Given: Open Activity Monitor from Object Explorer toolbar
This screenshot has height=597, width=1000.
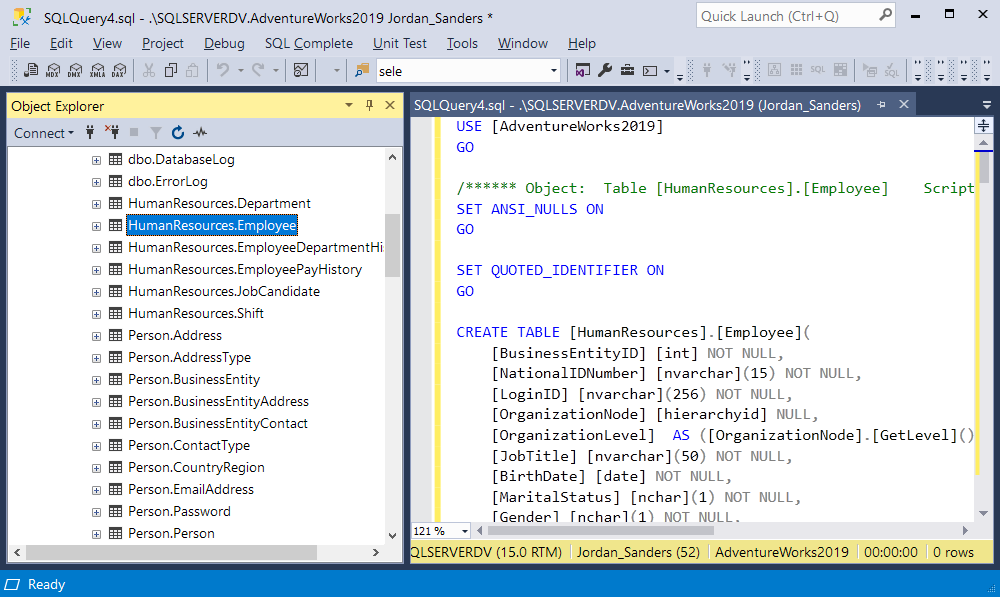Looking at the screenshot, I should click(200, 132).
